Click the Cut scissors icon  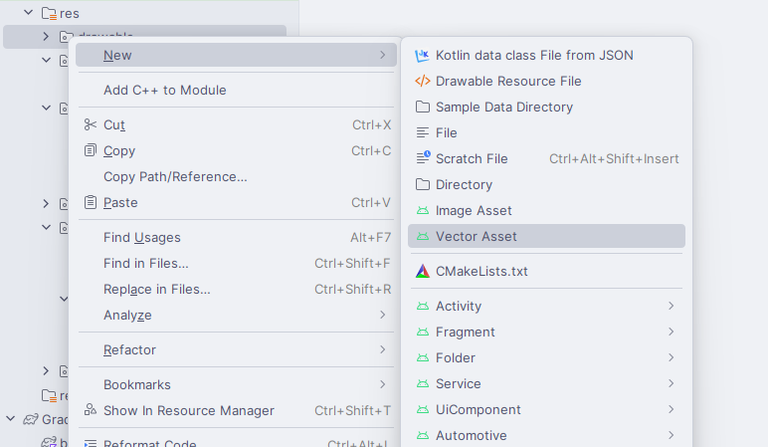[91, 125]
